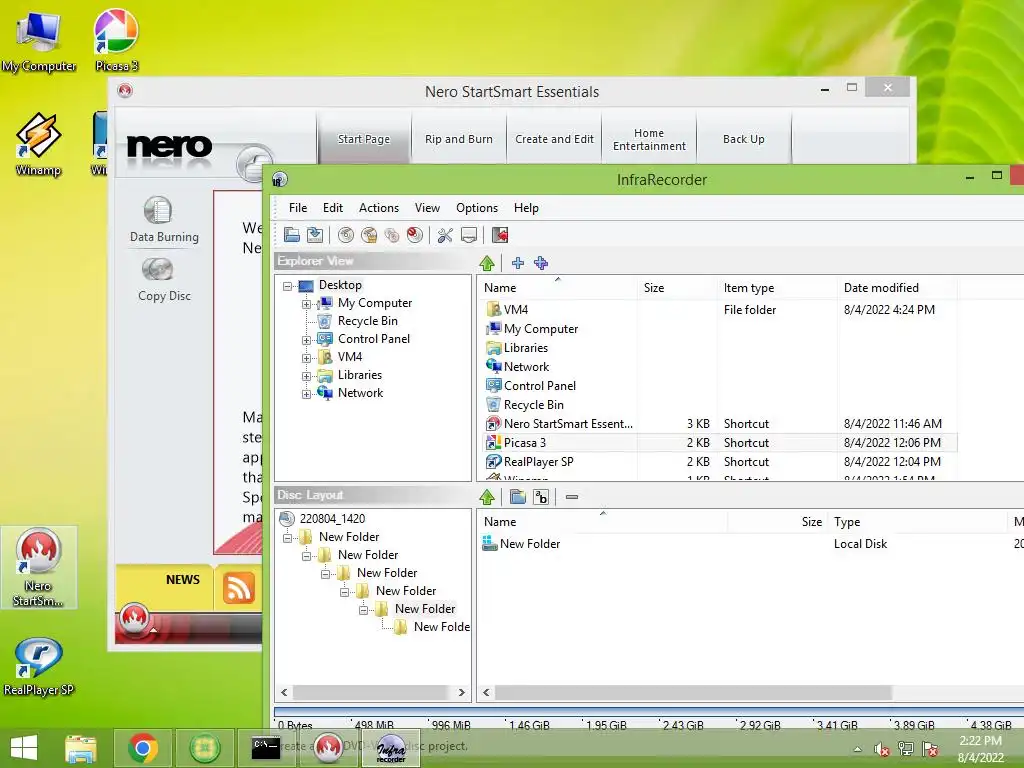Open the Edit menu
The image size is (1024, 768).
[332, 208]
